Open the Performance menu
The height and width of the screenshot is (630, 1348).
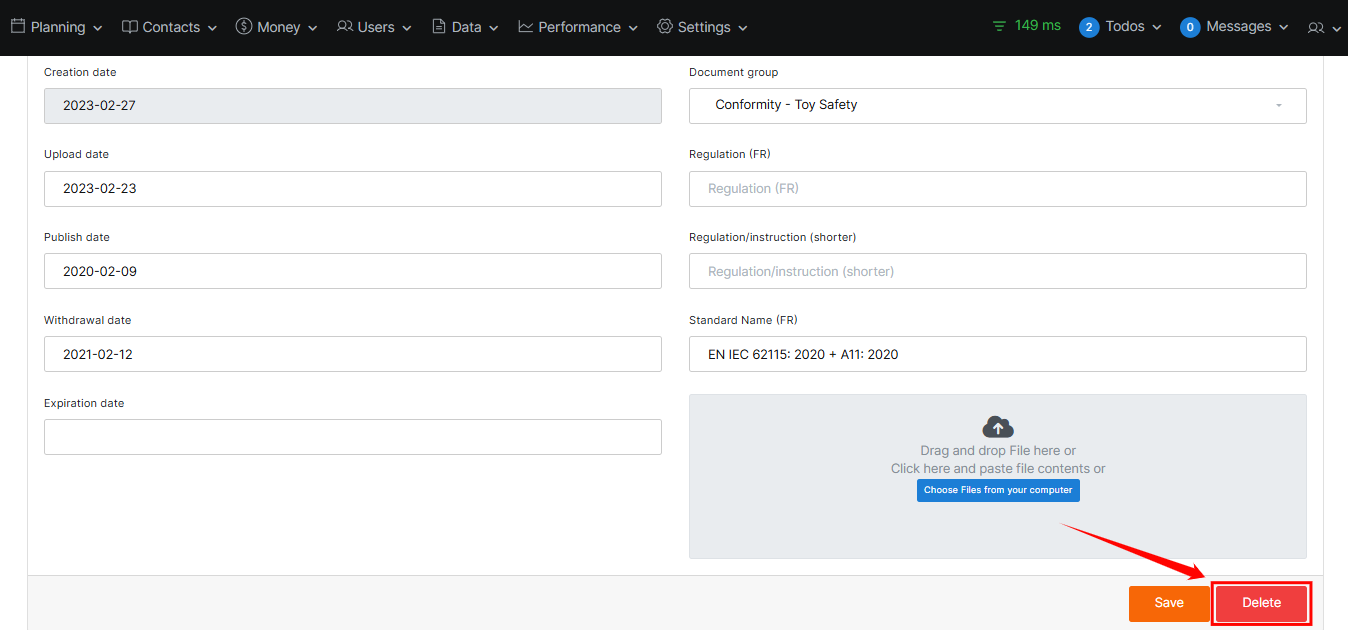click(579, 27)
